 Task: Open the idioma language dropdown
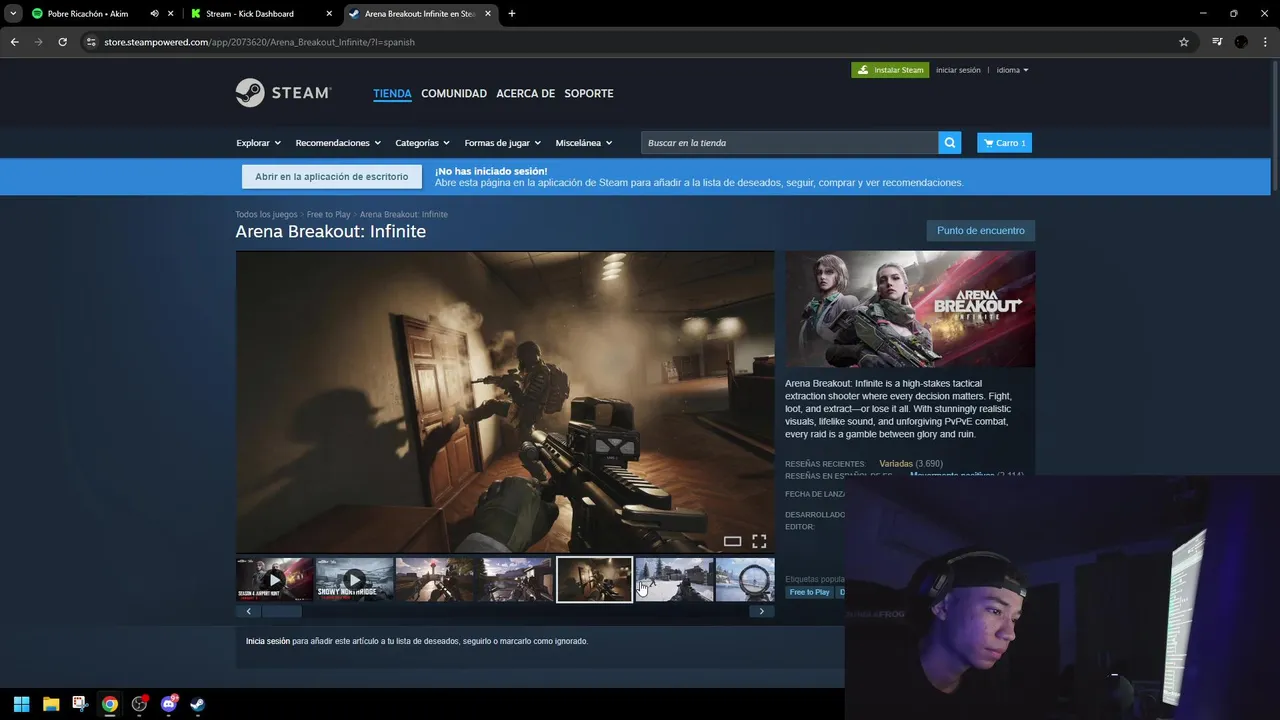(1012, 70)
